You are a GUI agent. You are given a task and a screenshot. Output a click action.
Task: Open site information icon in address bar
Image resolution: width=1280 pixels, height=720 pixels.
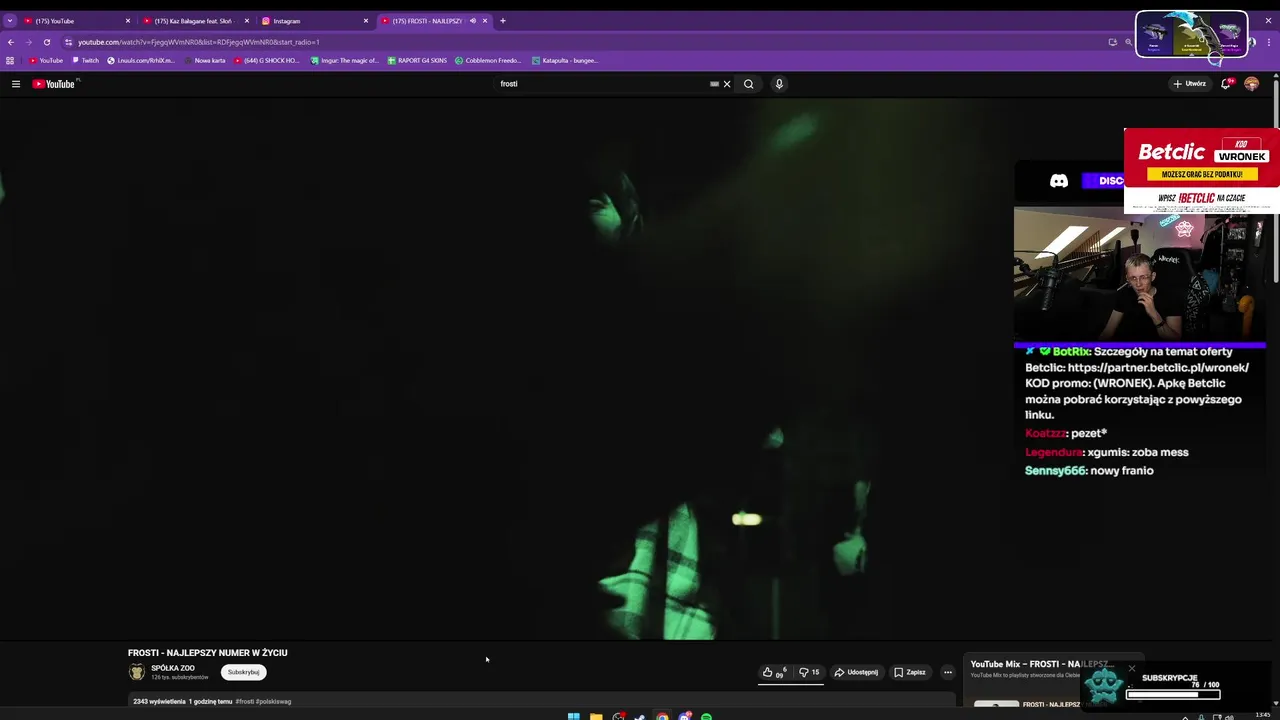coord(68,42)
